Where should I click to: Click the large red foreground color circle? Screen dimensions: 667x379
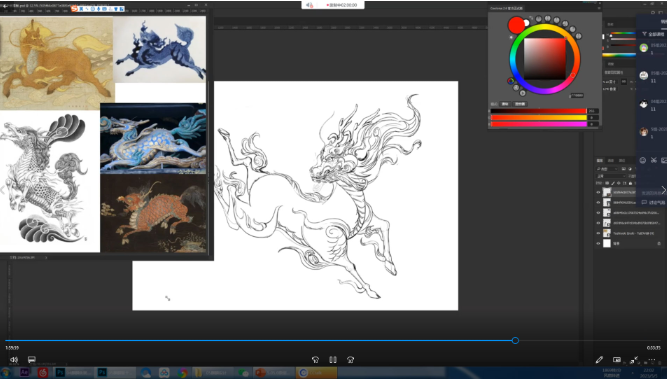click(516, 25)
